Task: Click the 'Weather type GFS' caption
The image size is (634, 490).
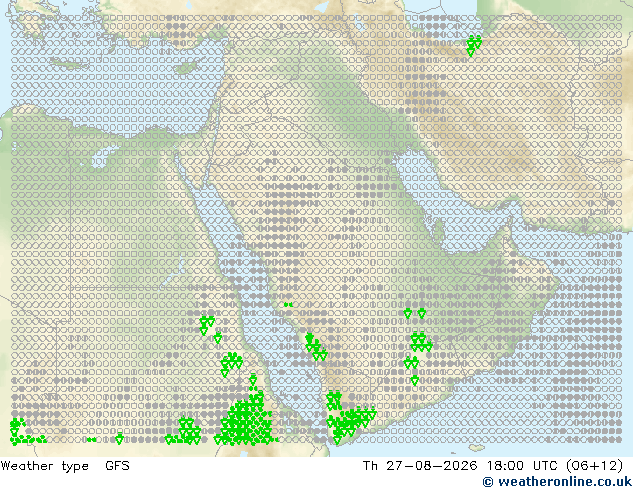Action: pyautogui.click(x=65, y=466)
